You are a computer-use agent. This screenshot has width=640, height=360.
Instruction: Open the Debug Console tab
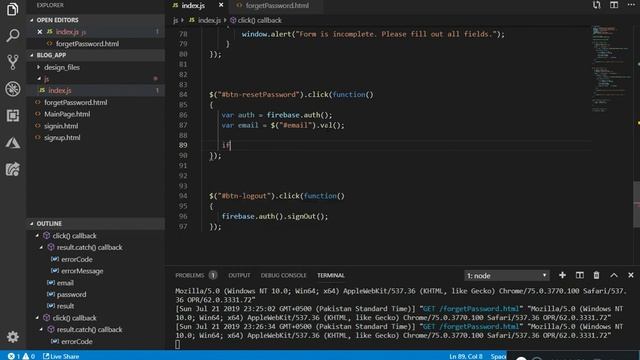coord(283,275)
